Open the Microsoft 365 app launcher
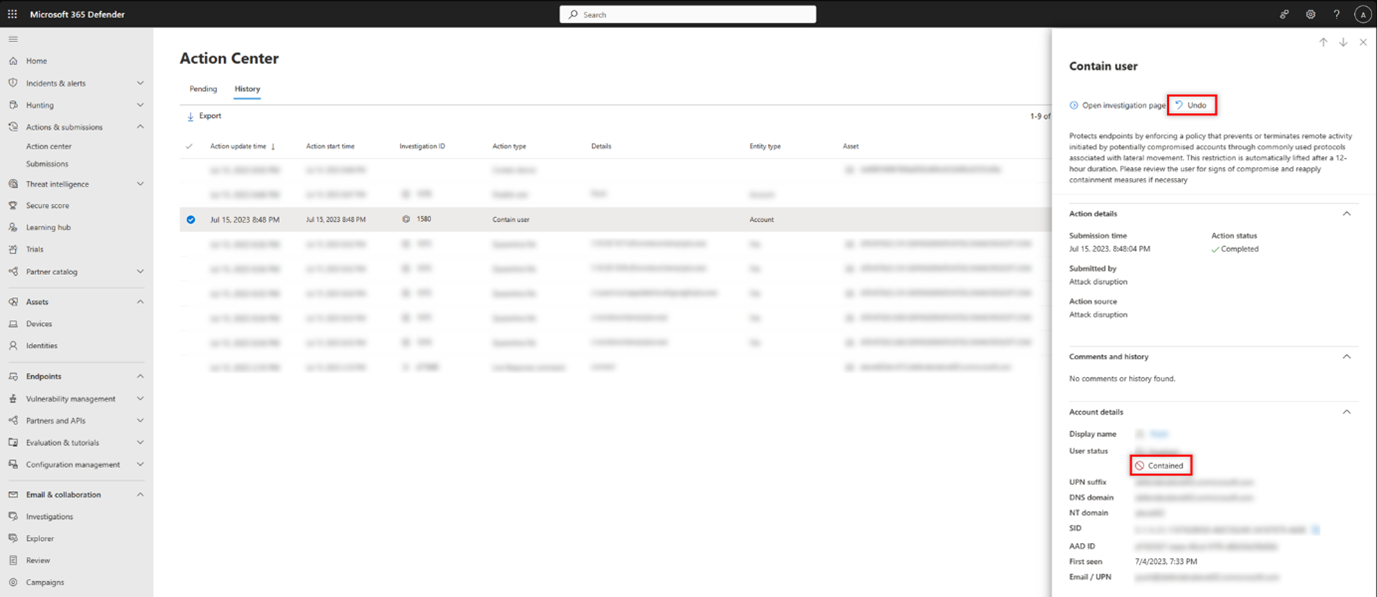Image resolution: width=1377 pixels, height=597 pixels. tap(13, 13)
